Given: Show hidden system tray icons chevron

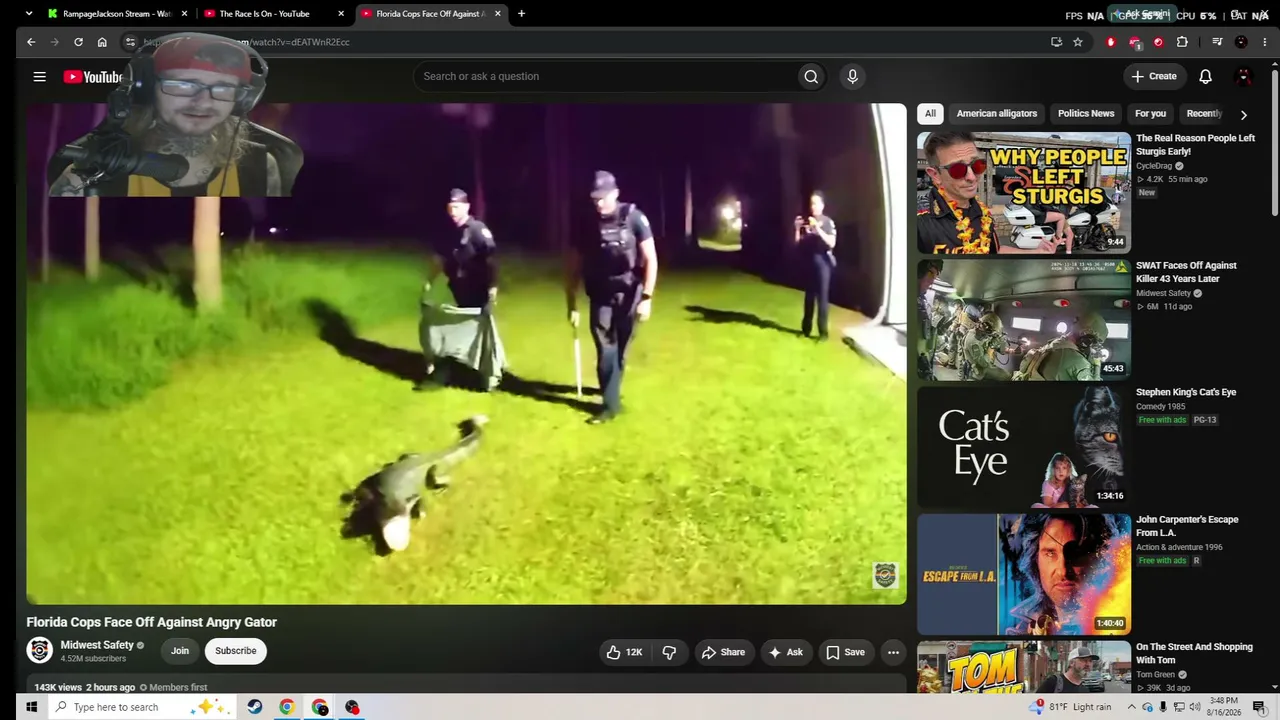Looking at the screenshot, I should (1131, 707).
